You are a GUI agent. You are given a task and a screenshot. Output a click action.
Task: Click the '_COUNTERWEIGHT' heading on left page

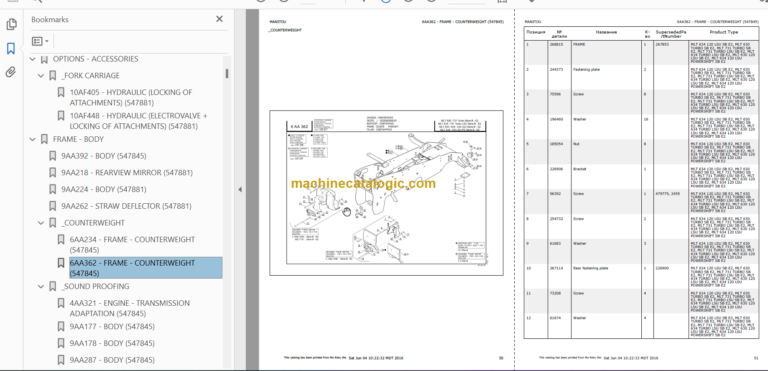point(285,30)
